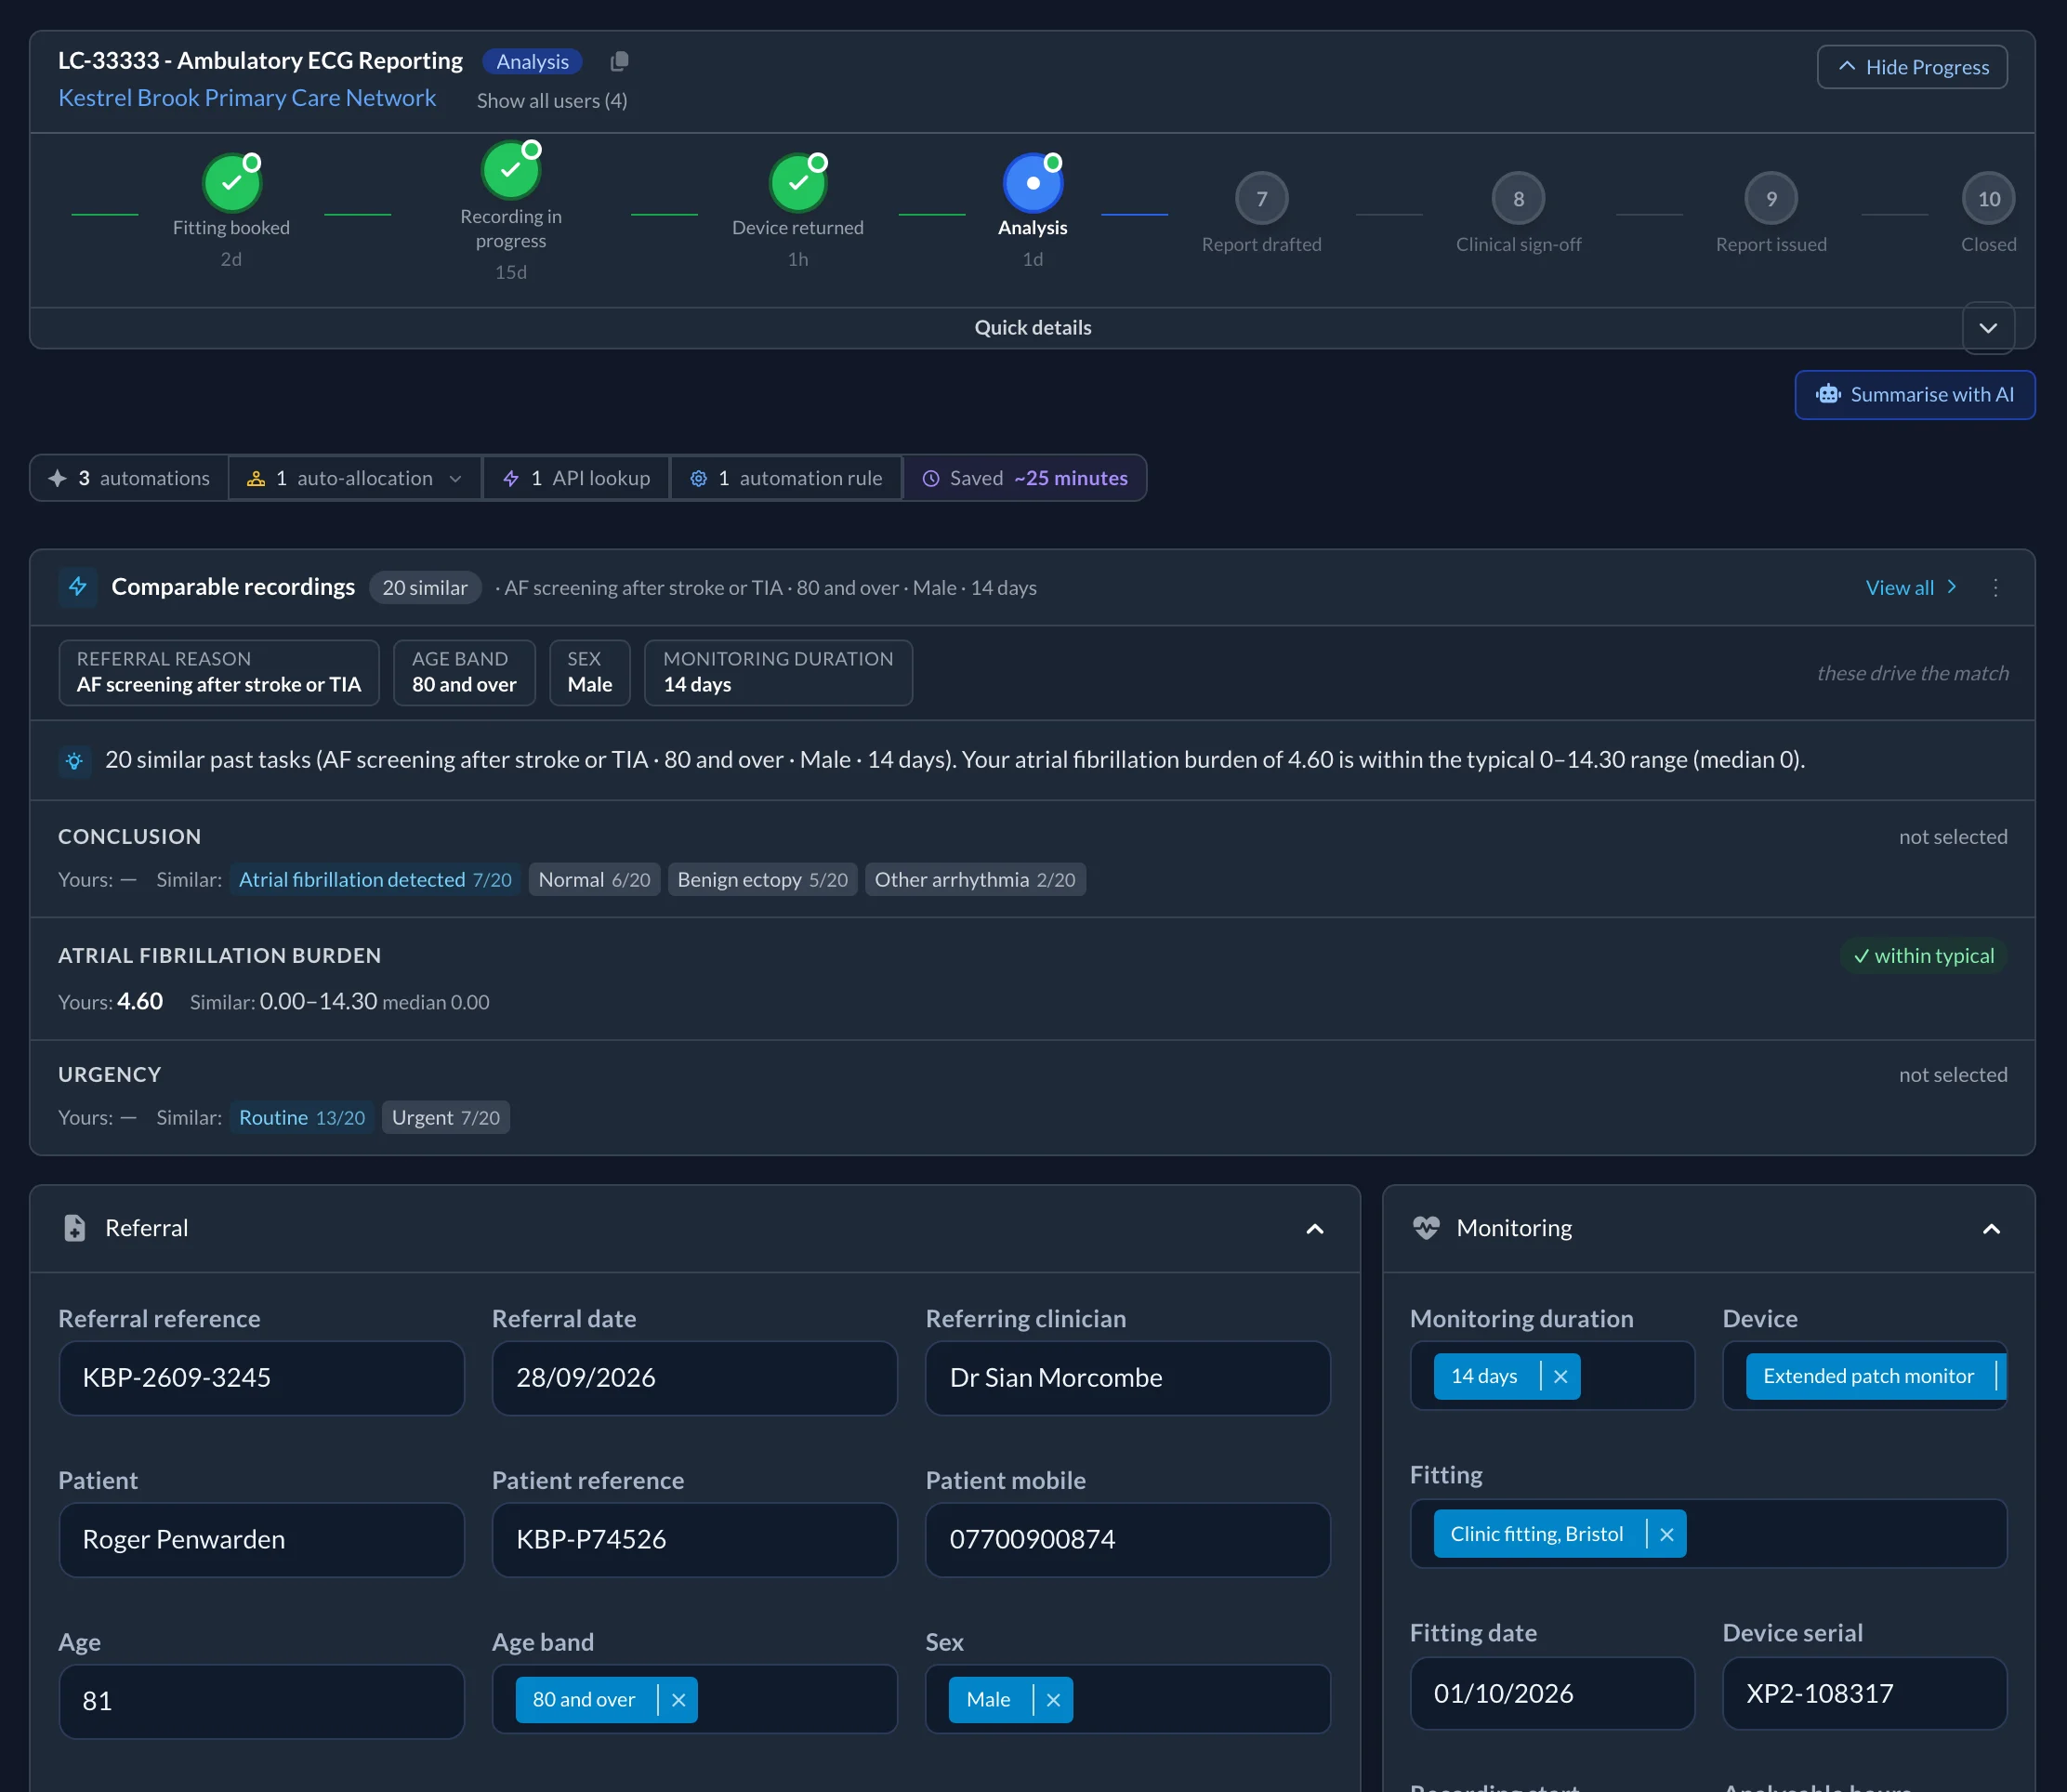
Task: Click the Comparable recordings lightning icon
Action: [x=78, y=587]
